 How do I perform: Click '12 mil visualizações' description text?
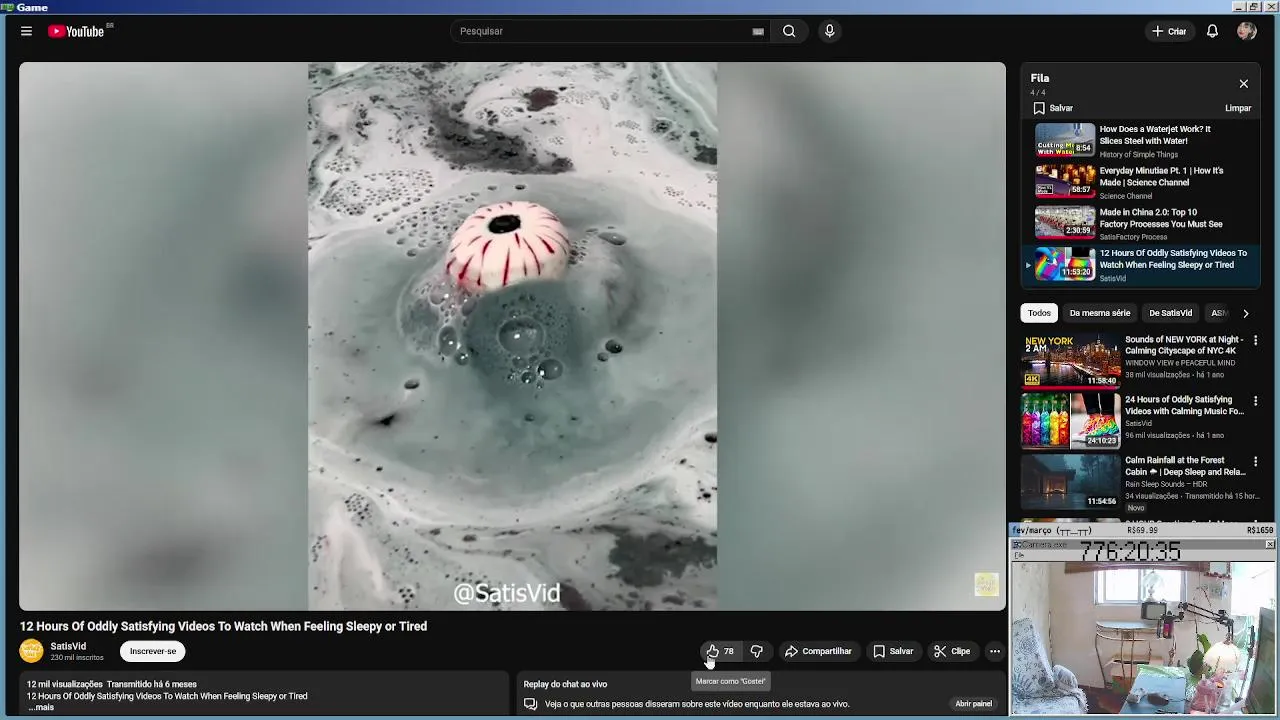click(x=64, y=684)
